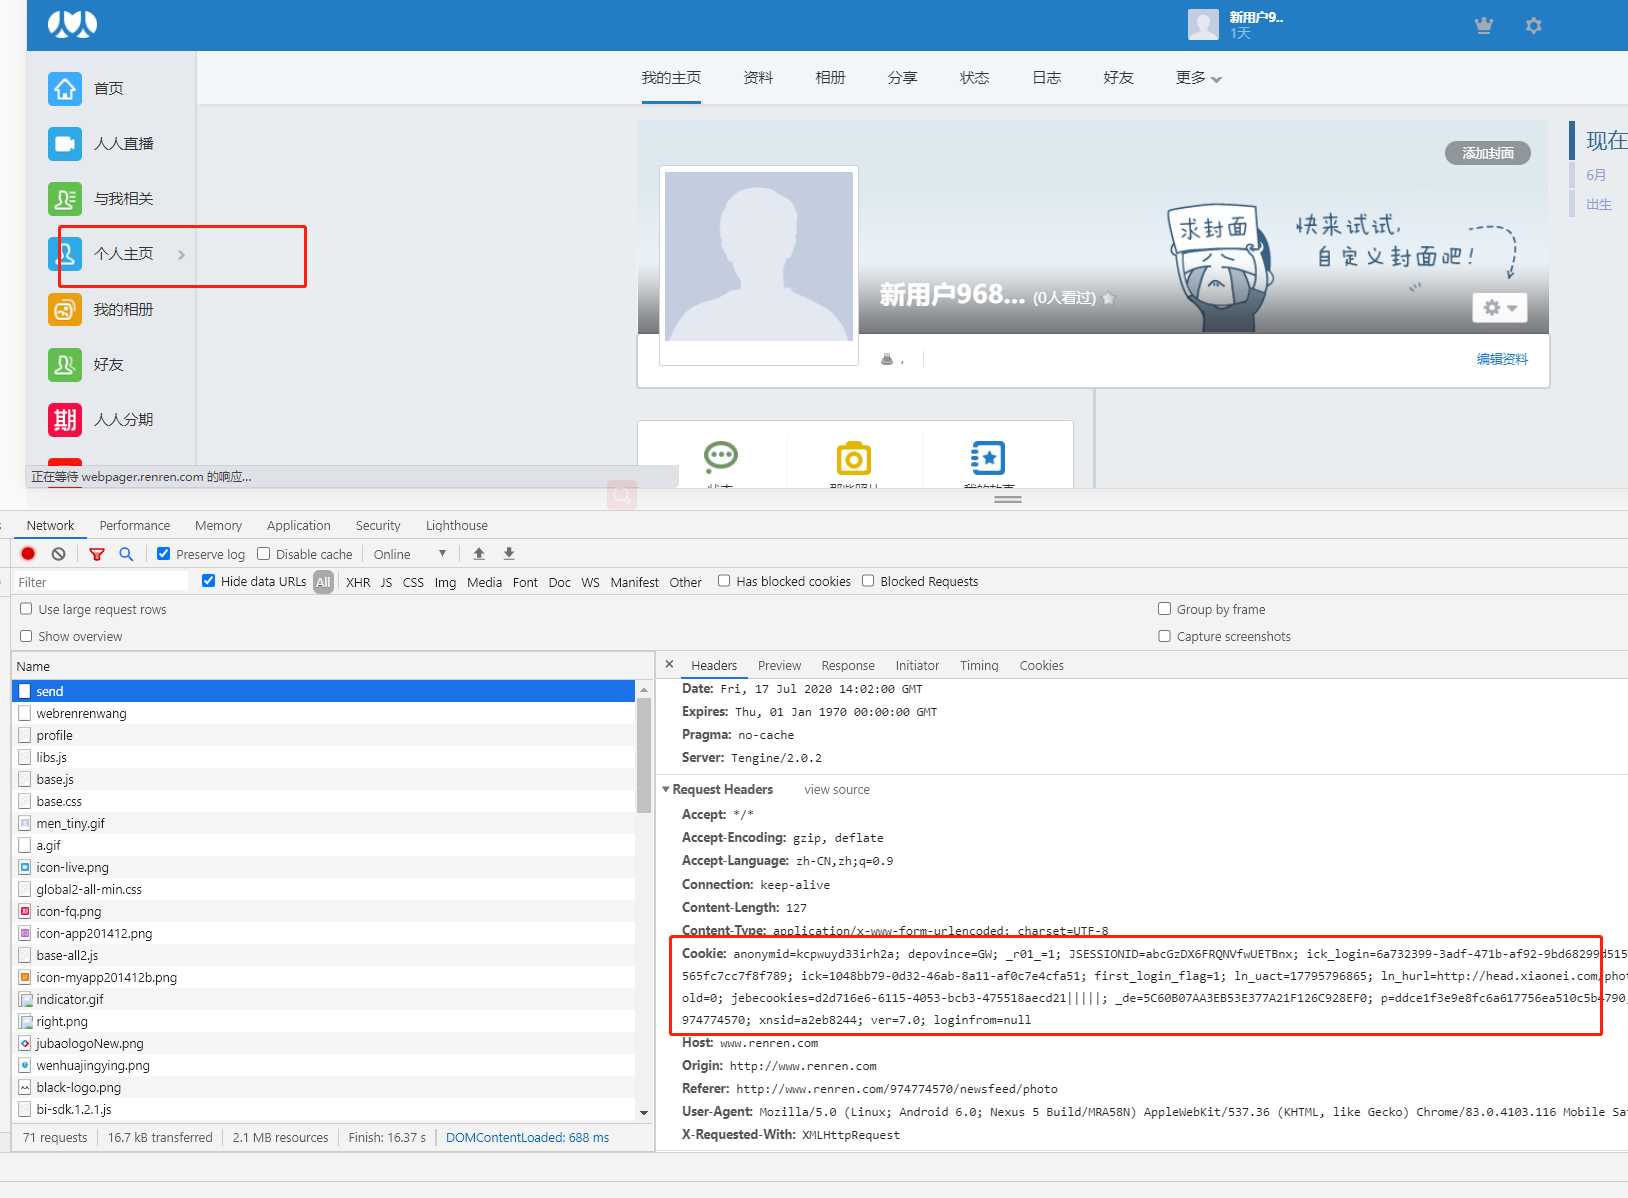Open the 相册 tab in profile navigation
The height and width of the screenshot is (1198, 1628).
click(831, 78)
